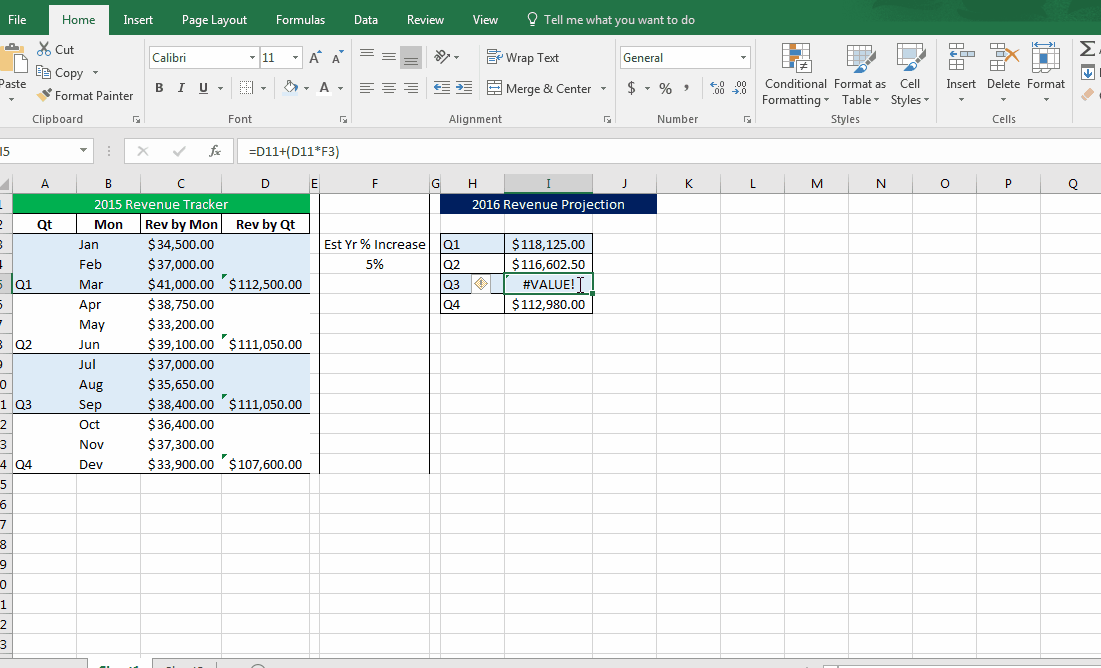Click the AutoSum sigma icon

[x=1088, y=49]
